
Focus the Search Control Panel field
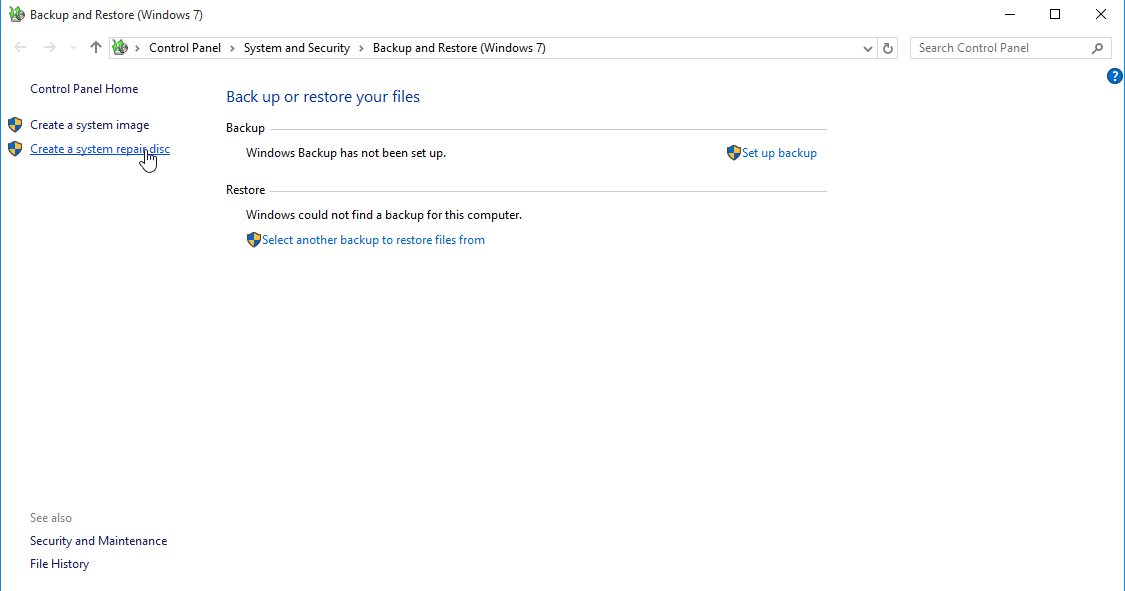pyautogui.click(x=1000, y=48)
